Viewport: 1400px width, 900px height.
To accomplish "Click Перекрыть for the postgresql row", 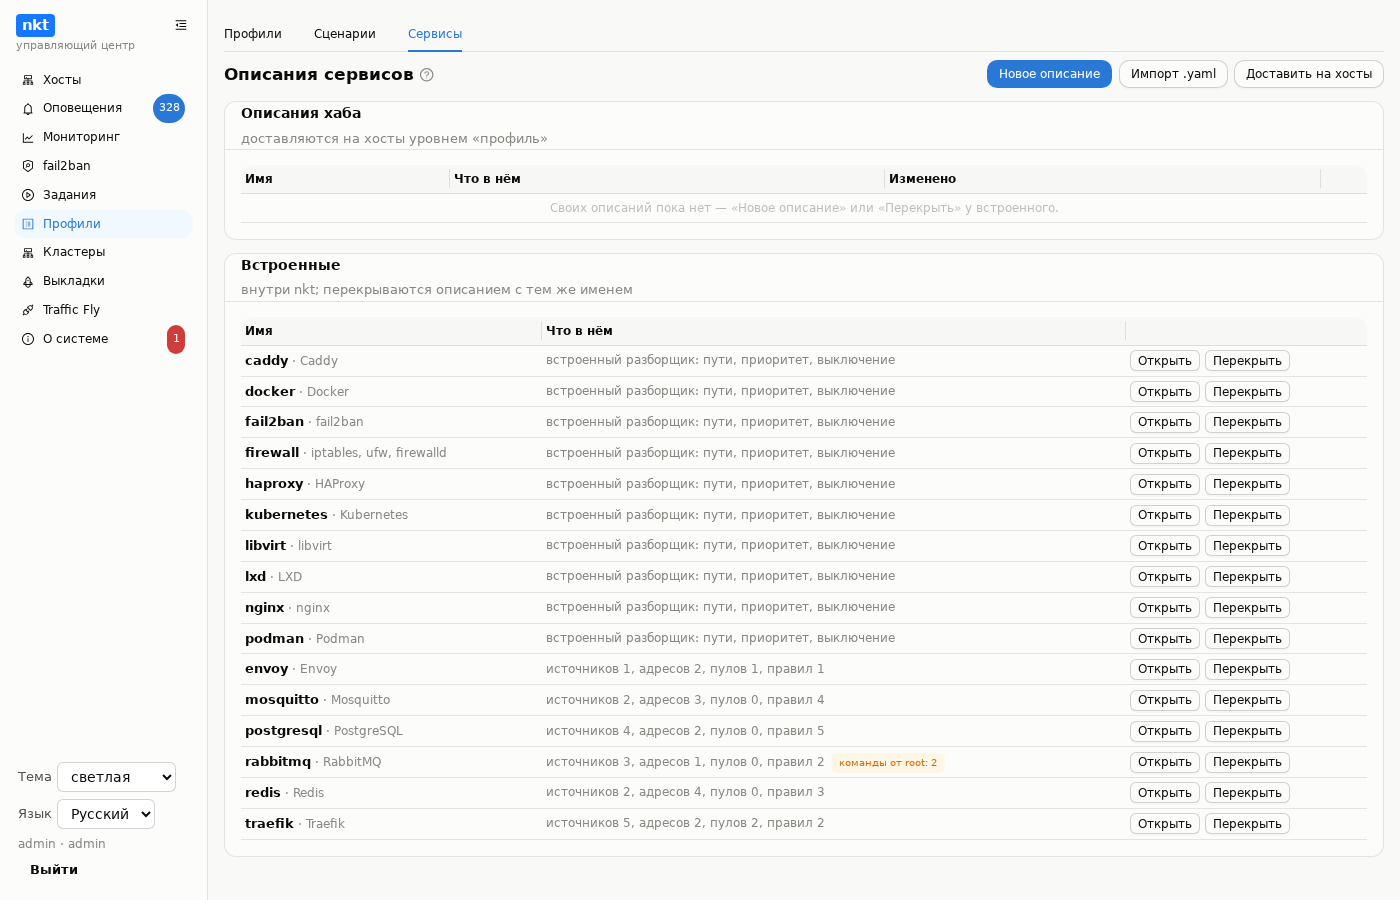I will tap(1247, 731).
